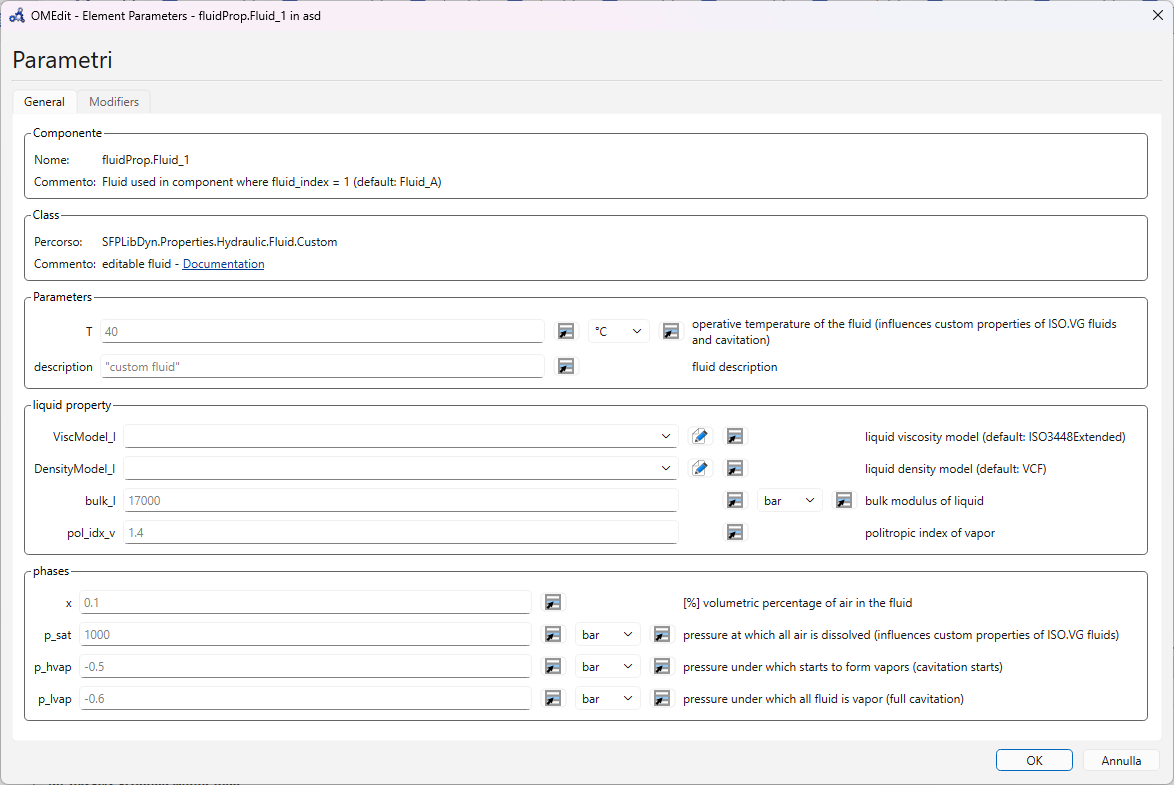
Task: Focus the x air percentage field
Action: pos(305,602)
